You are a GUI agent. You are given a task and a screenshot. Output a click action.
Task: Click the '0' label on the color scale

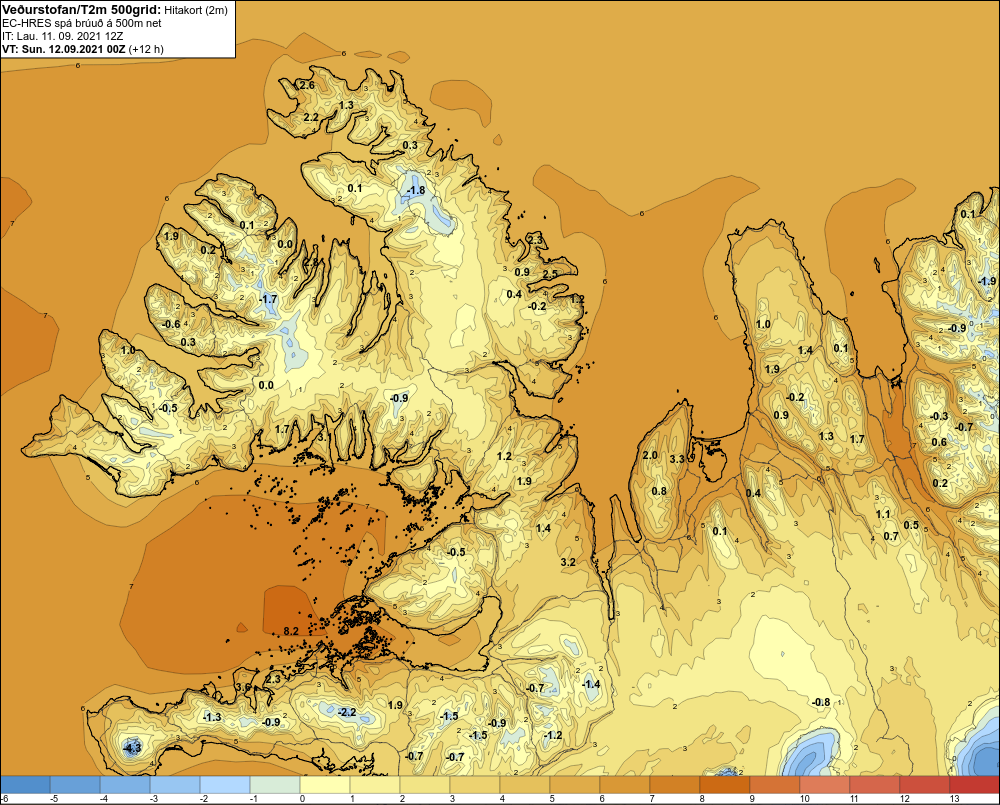pos(302,799)
